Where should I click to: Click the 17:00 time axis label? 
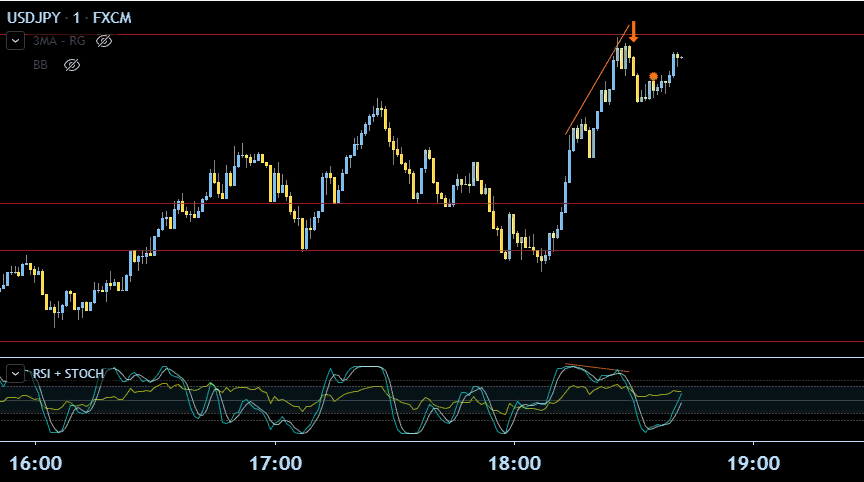[x=275, y=463]
